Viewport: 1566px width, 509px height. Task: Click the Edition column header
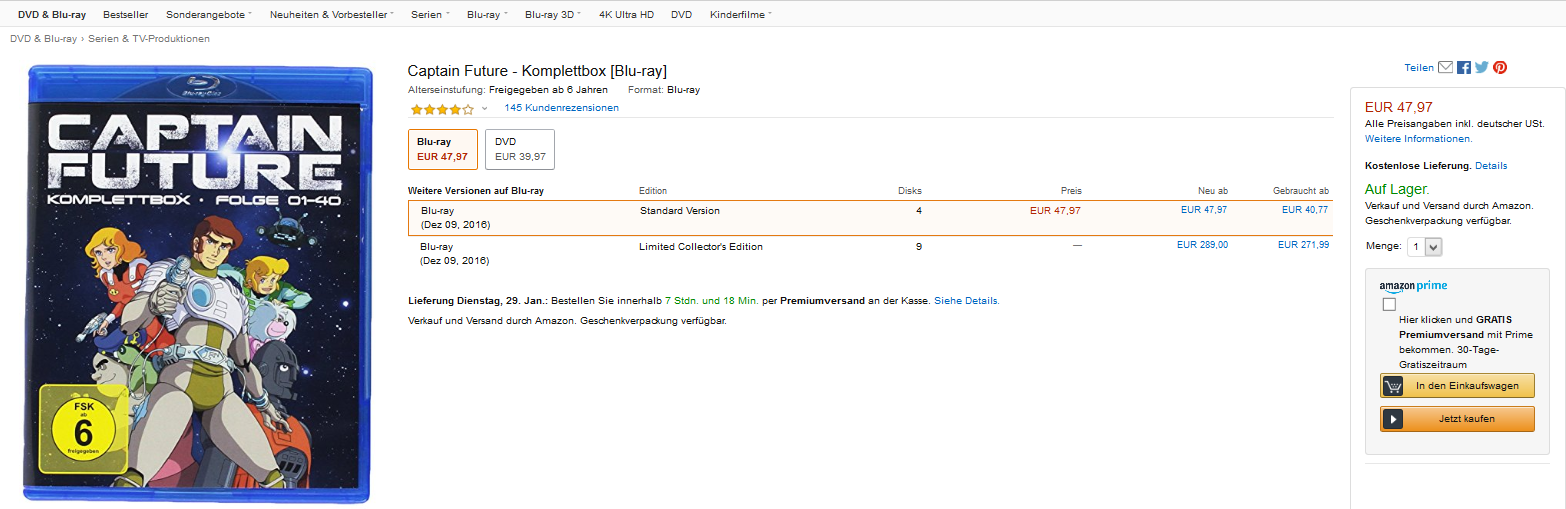tap(653, 191)
